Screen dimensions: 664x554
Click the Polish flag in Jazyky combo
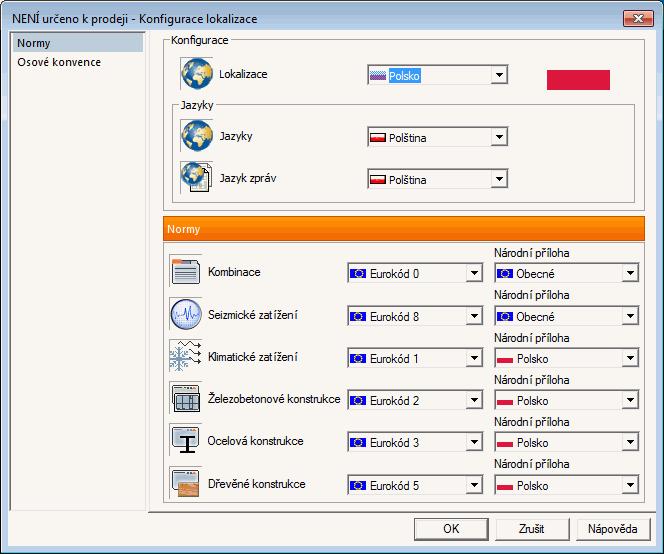point(378,138)
